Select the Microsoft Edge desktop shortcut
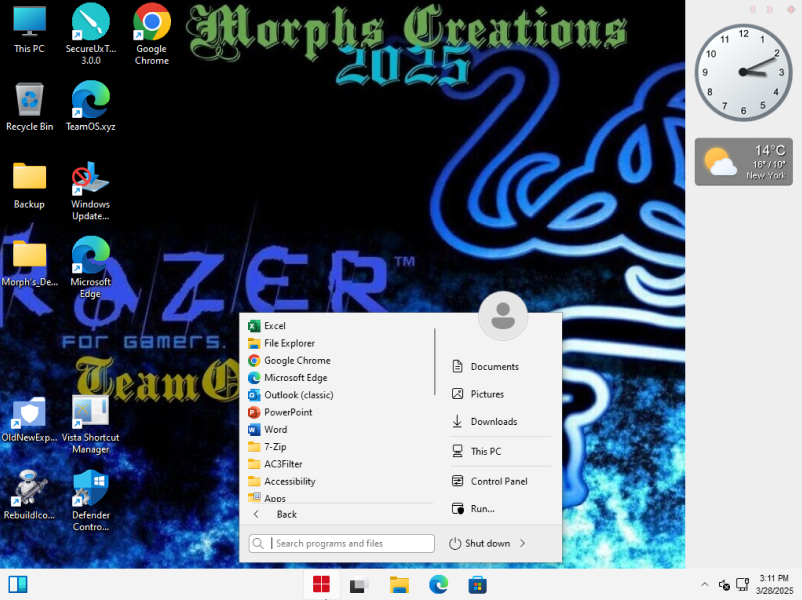The height and width of the screenshot is (600, 802). tap(91, 268)
